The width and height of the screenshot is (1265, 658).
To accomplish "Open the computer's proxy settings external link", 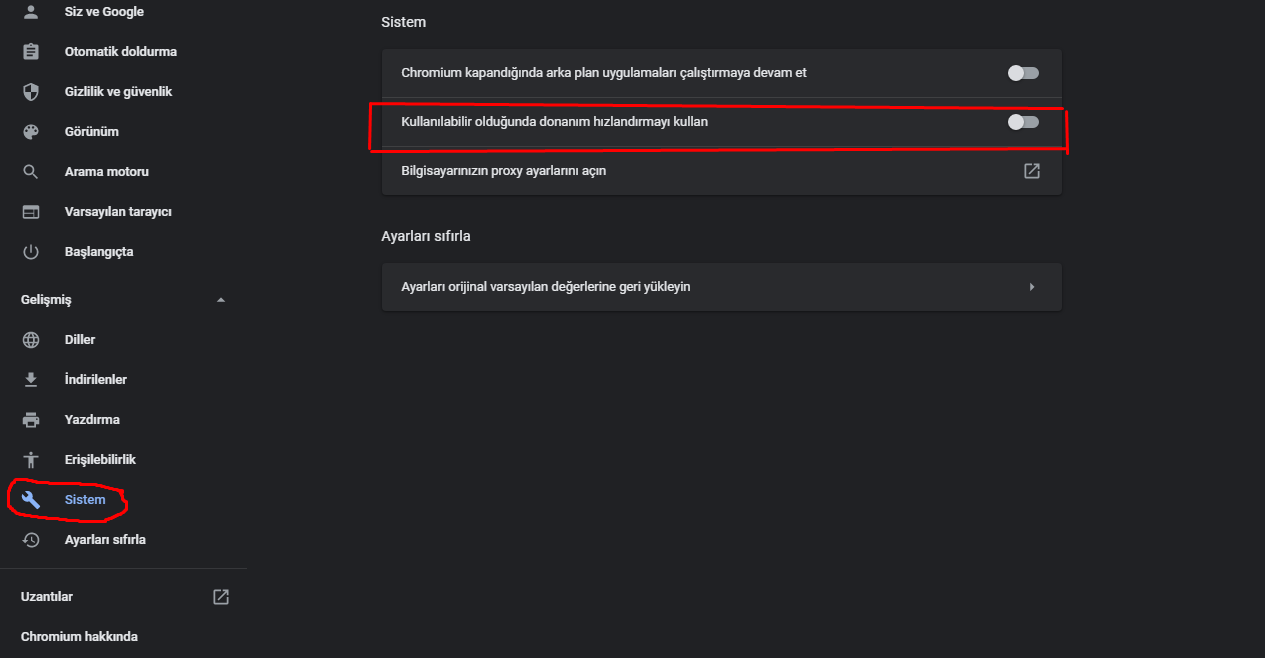I will click(1031, 171).
